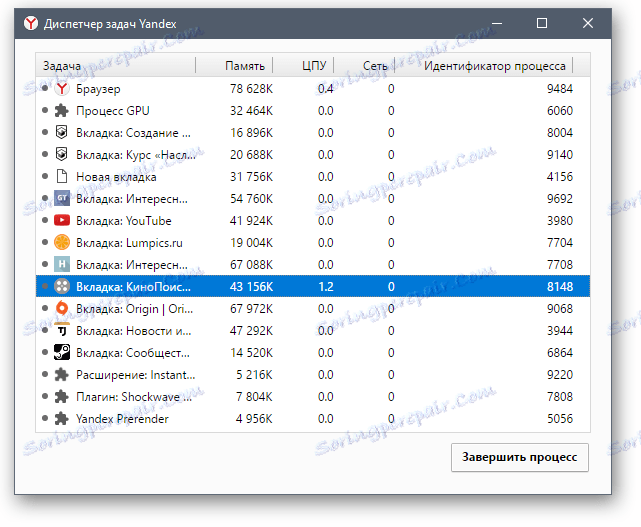Viewport: 641px width, 527px height.
Task: Click the process ID 5056
Action: (x=560, y=419)
